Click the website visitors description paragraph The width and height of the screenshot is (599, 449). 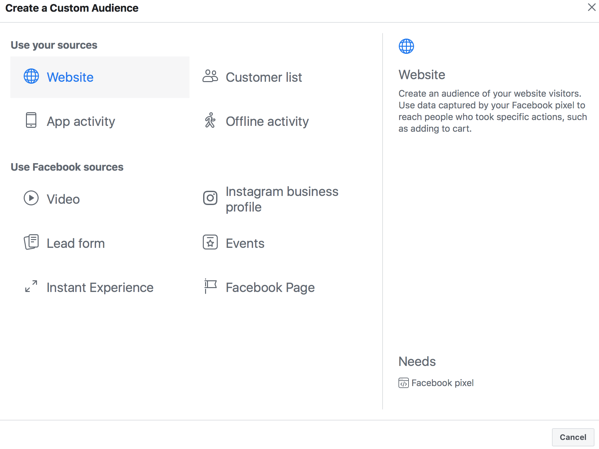pos(492,111)
